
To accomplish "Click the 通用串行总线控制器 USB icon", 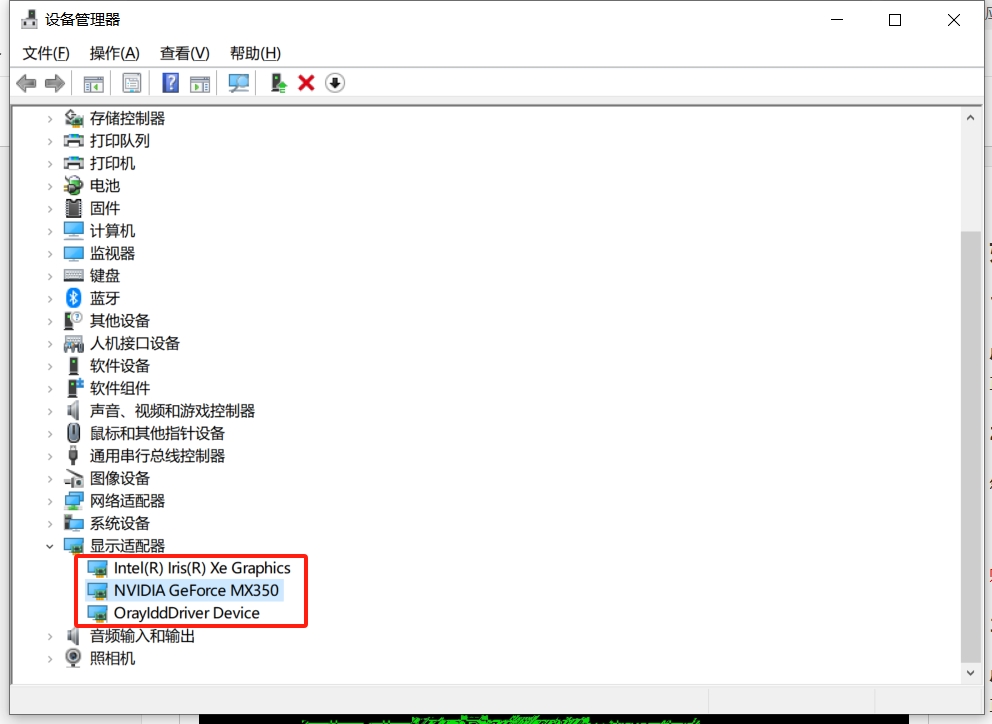I will (73, 456).
